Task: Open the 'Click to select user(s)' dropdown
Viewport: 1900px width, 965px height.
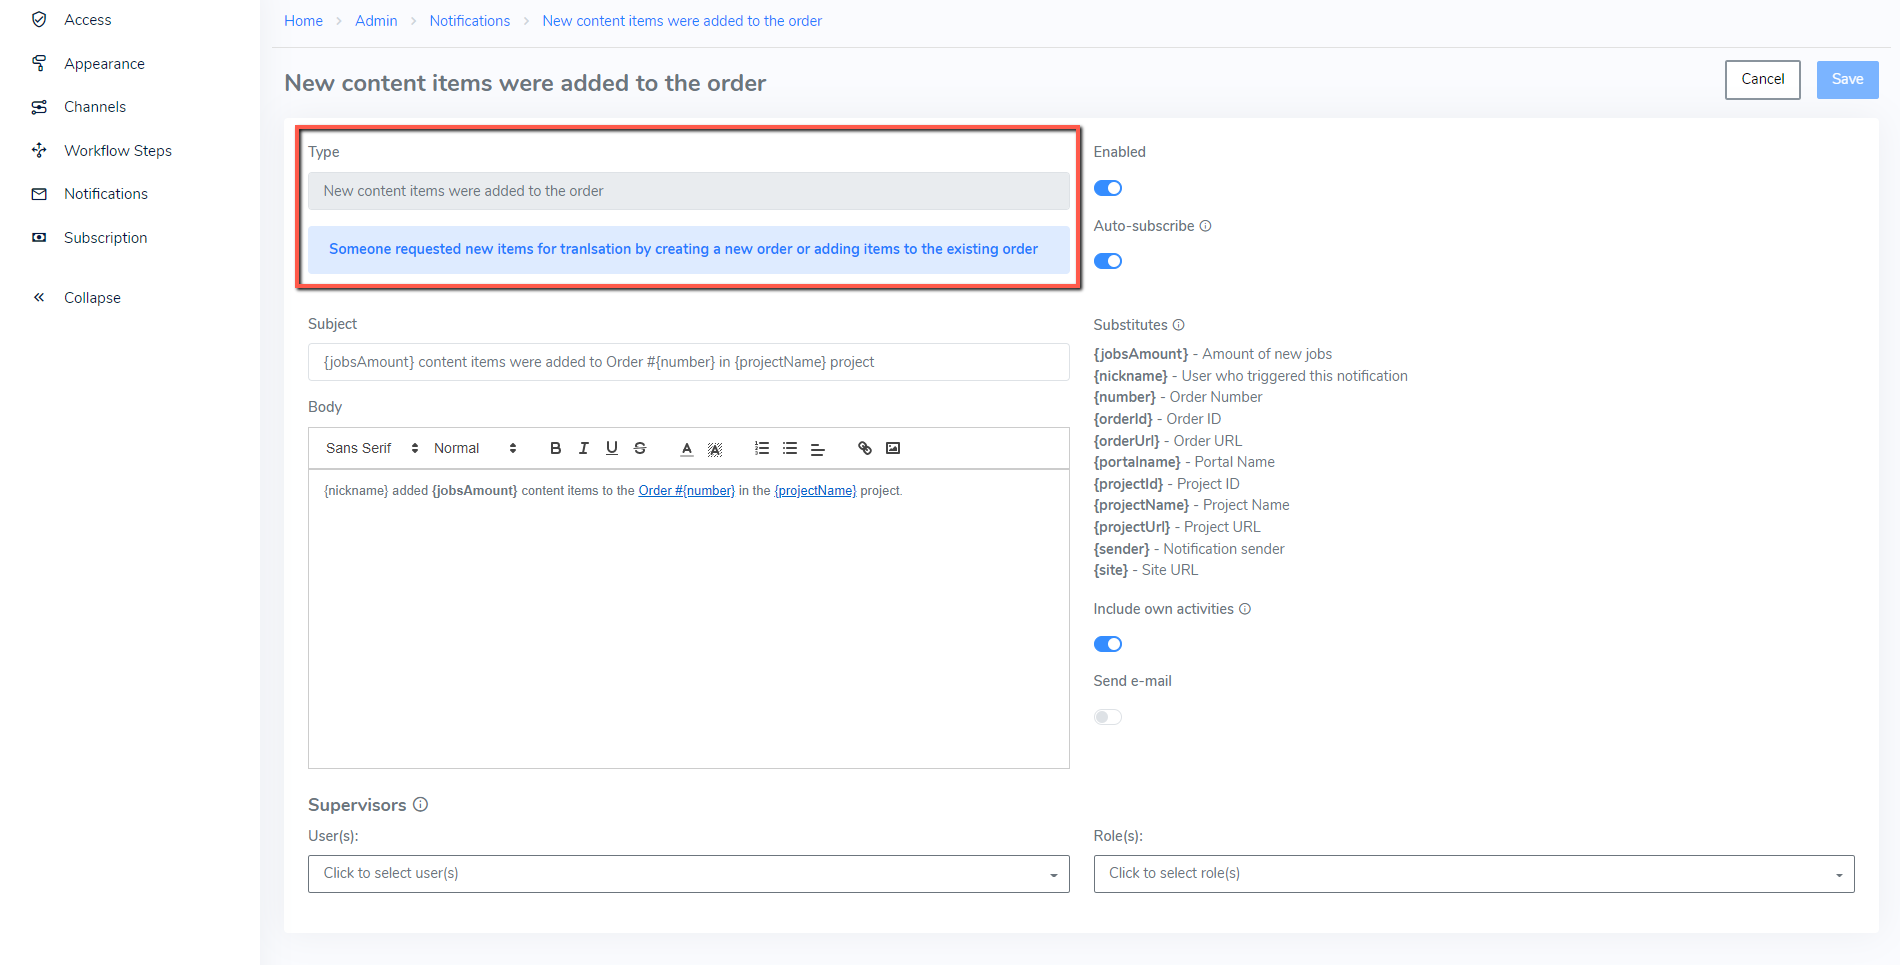Action: tap(689, 874)
